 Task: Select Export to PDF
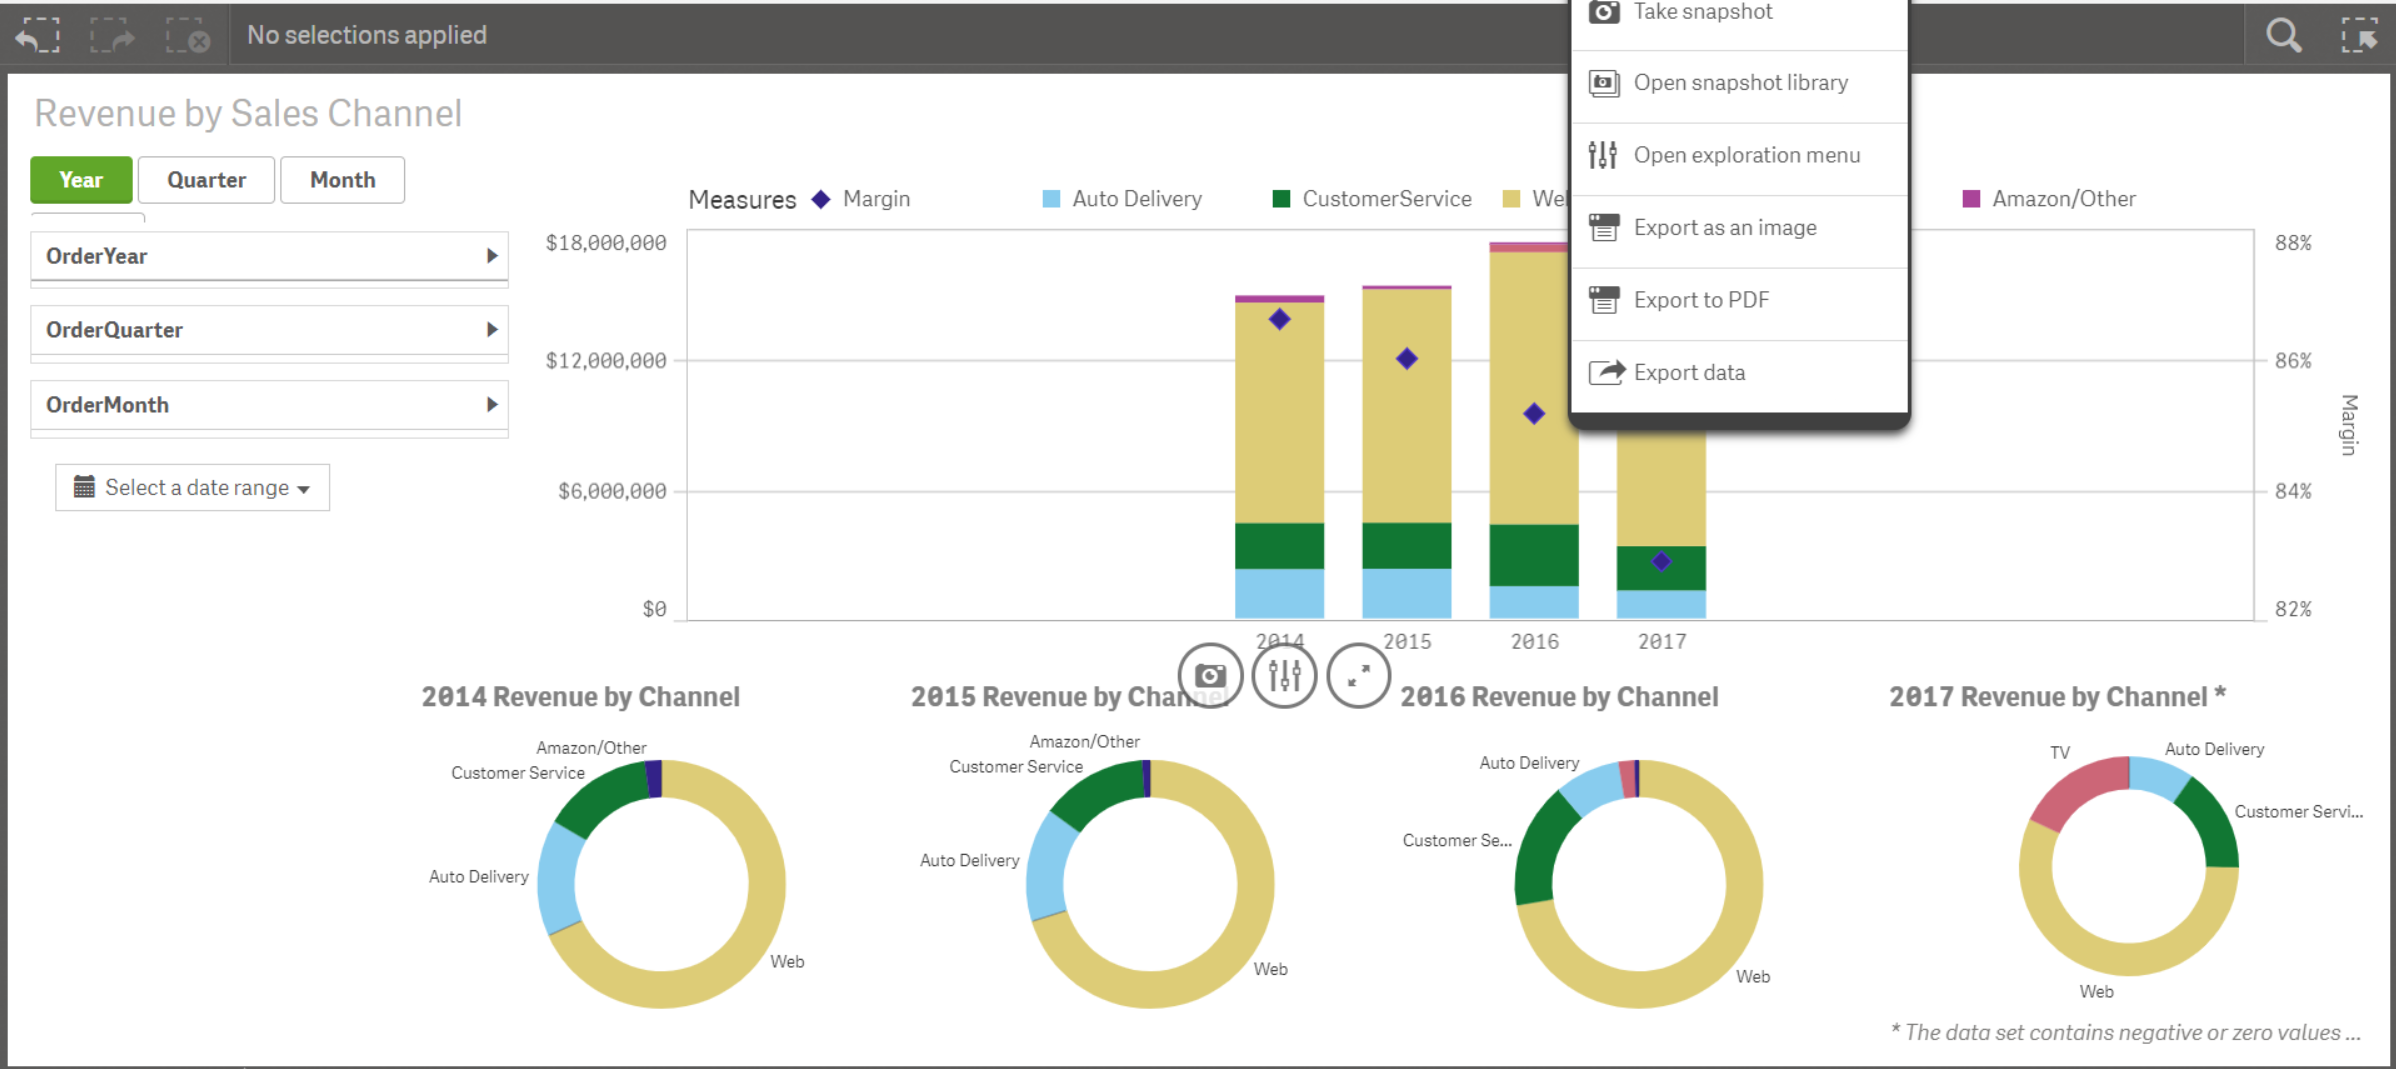(1739, 303)
